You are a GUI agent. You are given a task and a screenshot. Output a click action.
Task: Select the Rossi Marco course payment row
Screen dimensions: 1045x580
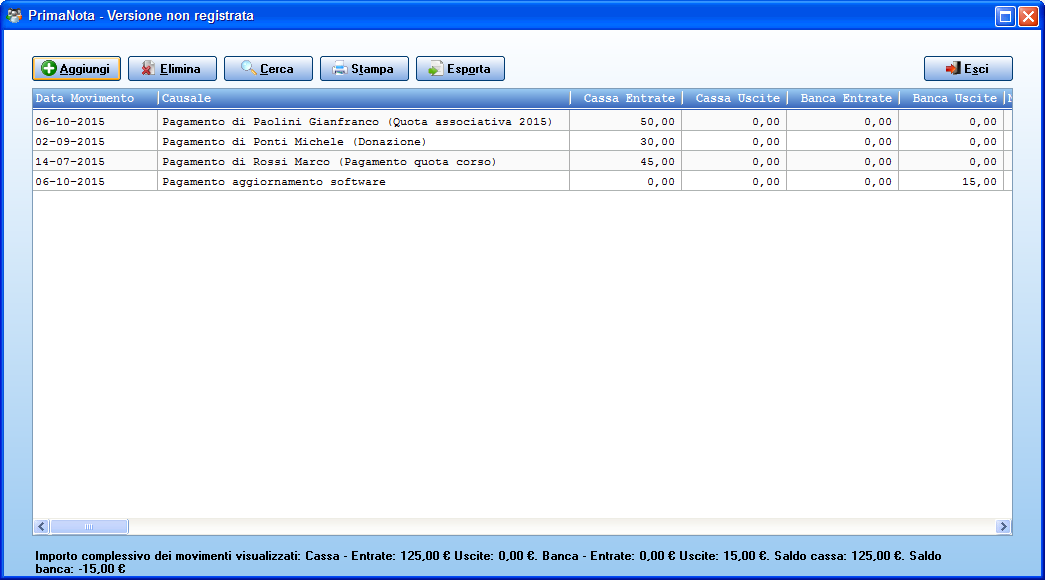point(522,161)
